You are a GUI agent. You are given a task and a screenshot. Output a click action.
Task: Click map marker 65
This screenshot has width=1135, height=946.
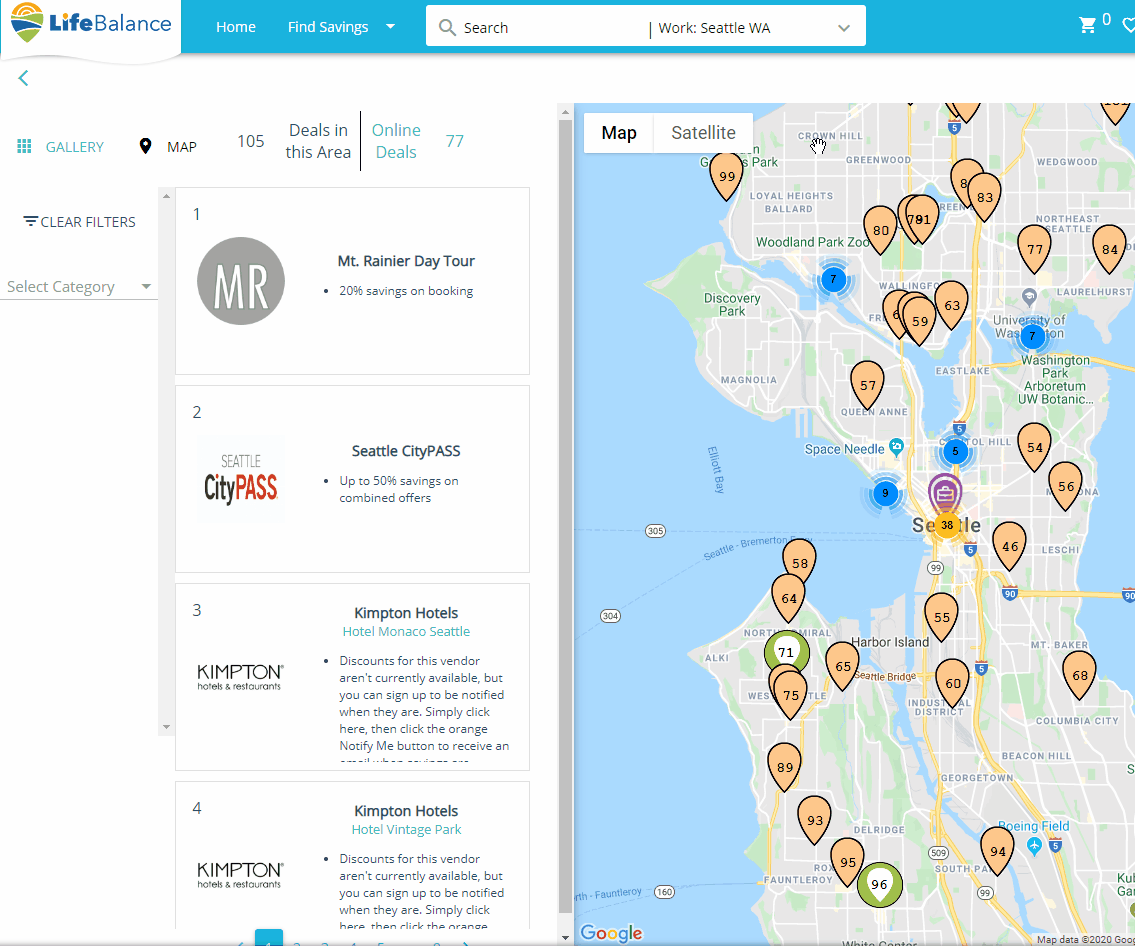point(843,666)
